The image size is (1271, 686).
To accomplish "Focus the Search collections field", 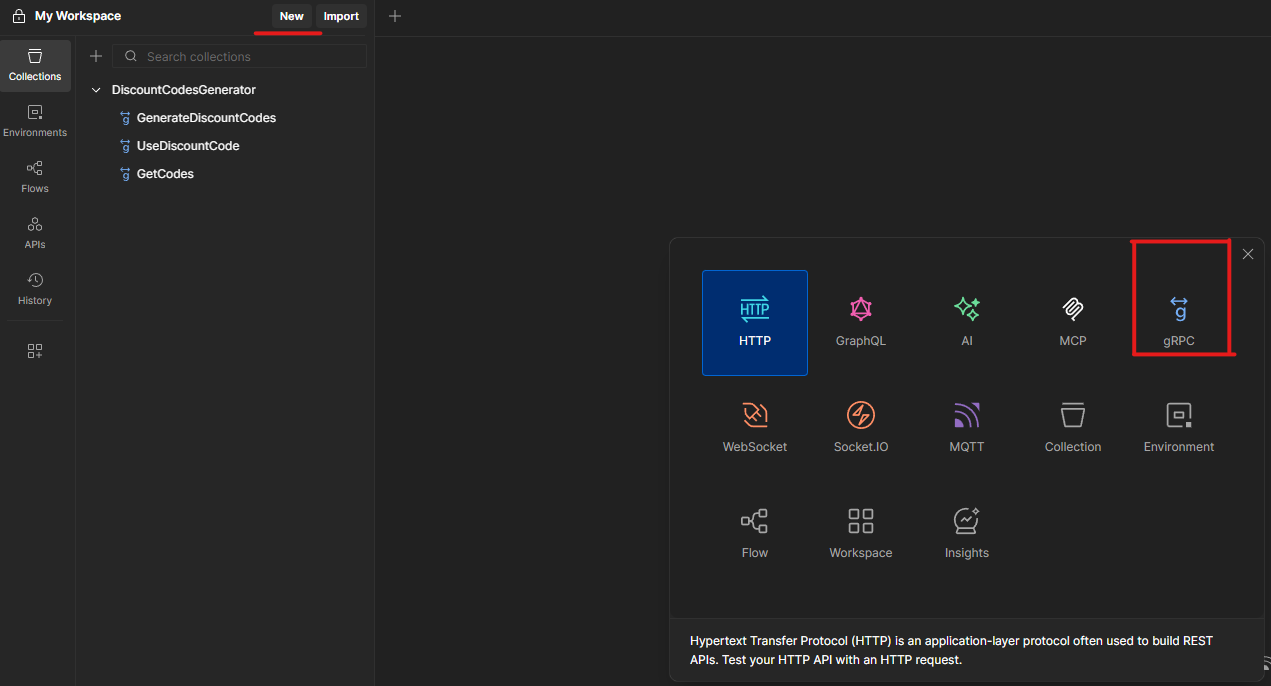I will coord(239,56).
